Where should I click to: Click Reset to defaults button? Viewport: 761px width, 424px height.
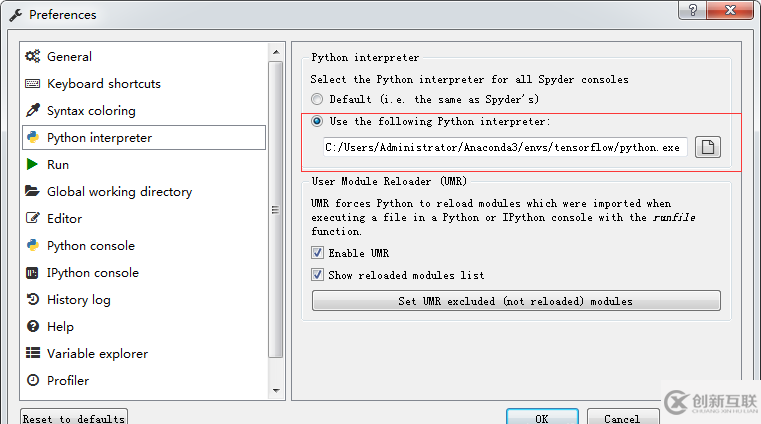point(74,417)
